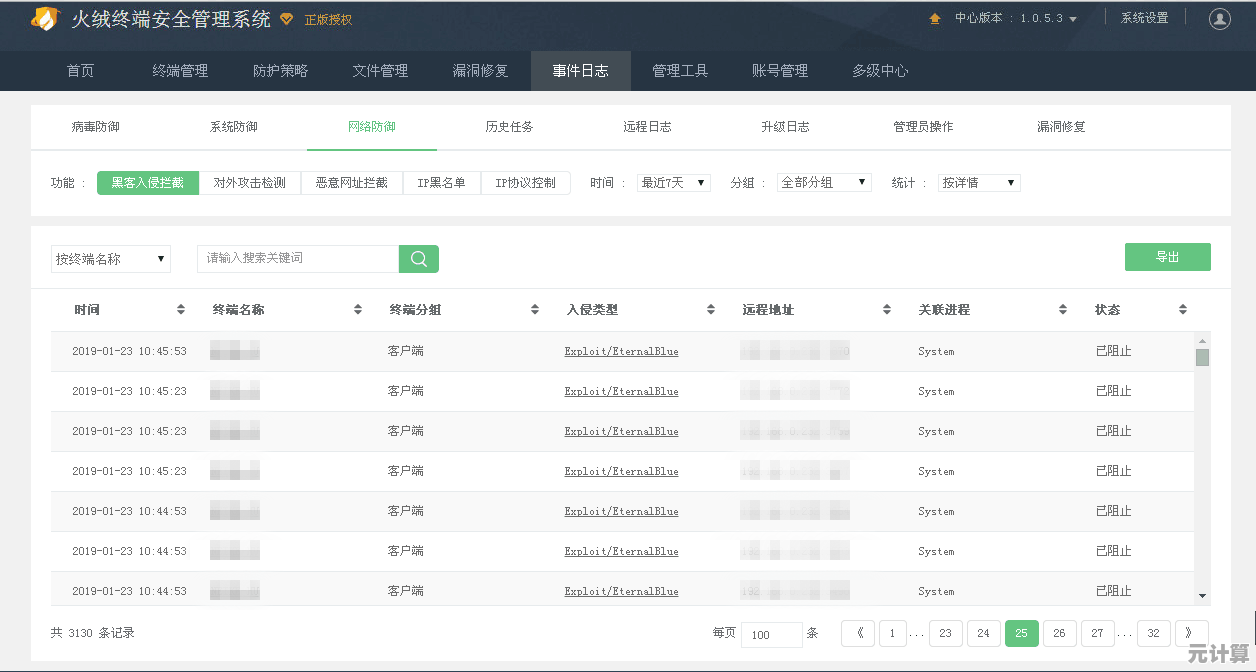Sort table by 终端名称 column arrows

click(358, 310)
